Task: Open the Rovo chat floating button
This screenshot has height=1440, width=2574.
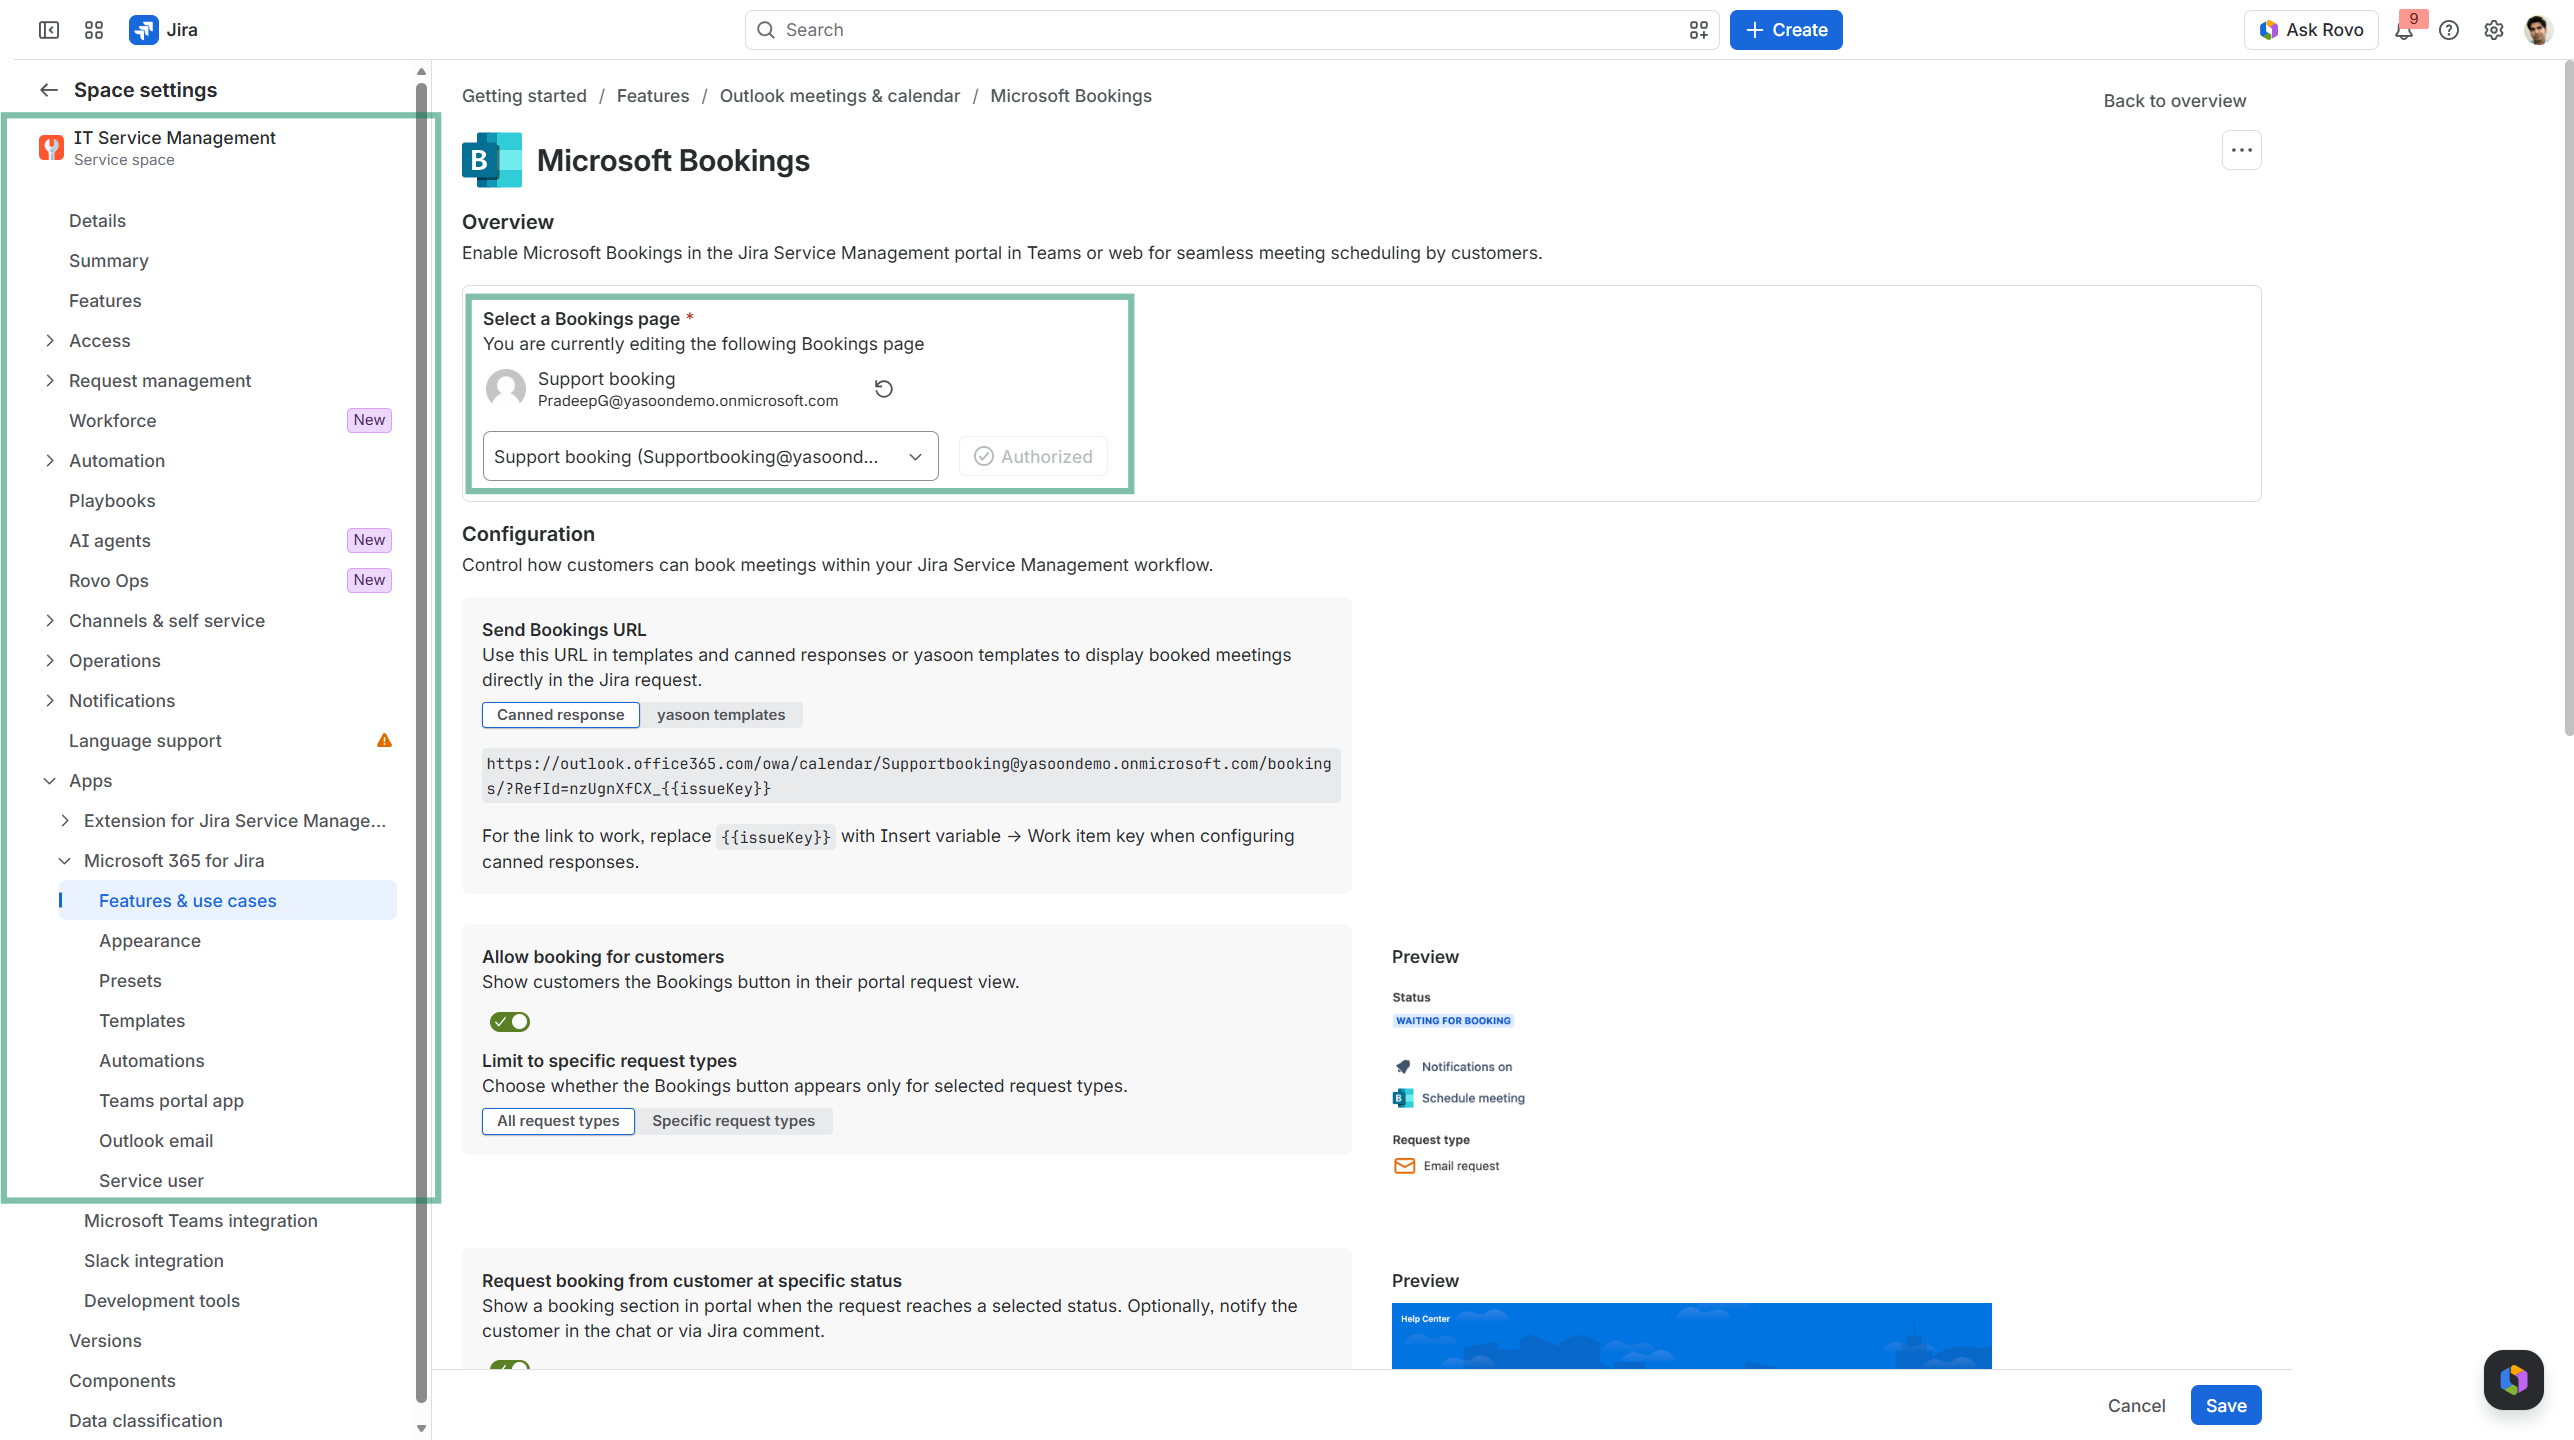Action: pos(2514,1380)
